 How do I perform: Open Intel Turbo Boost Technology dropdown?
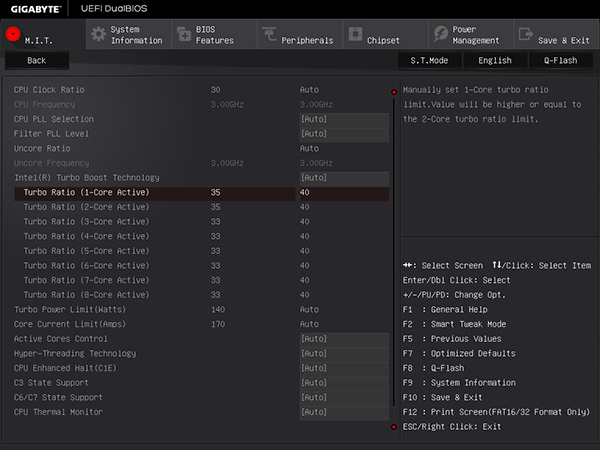(x=343, y=177)
